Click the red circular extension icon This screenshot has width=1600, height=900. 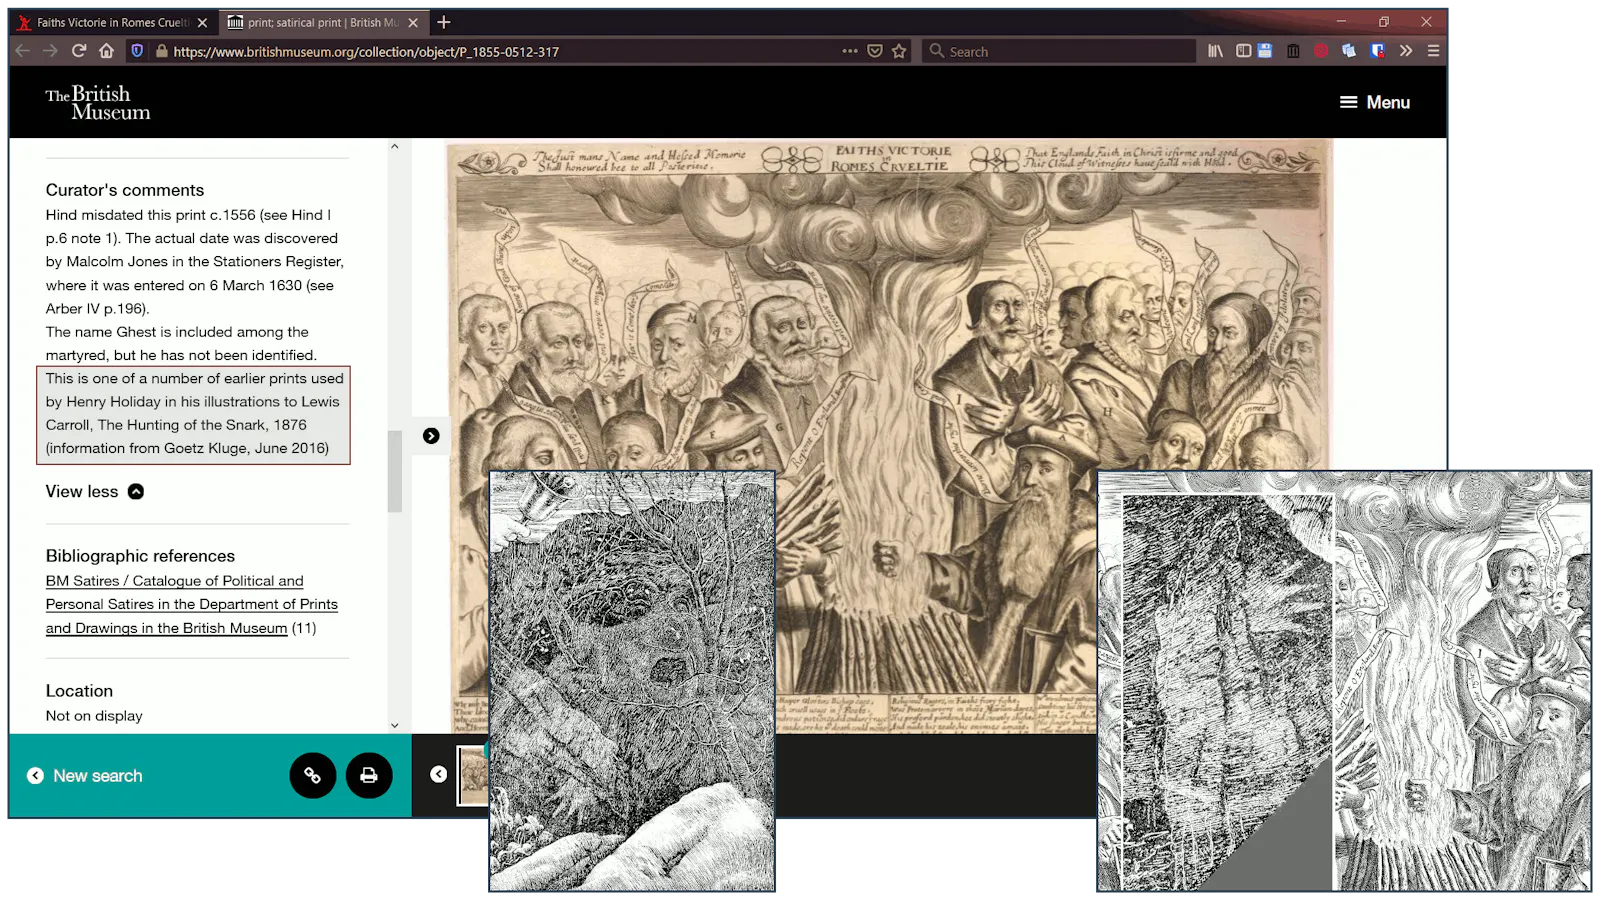point(1321,51)
